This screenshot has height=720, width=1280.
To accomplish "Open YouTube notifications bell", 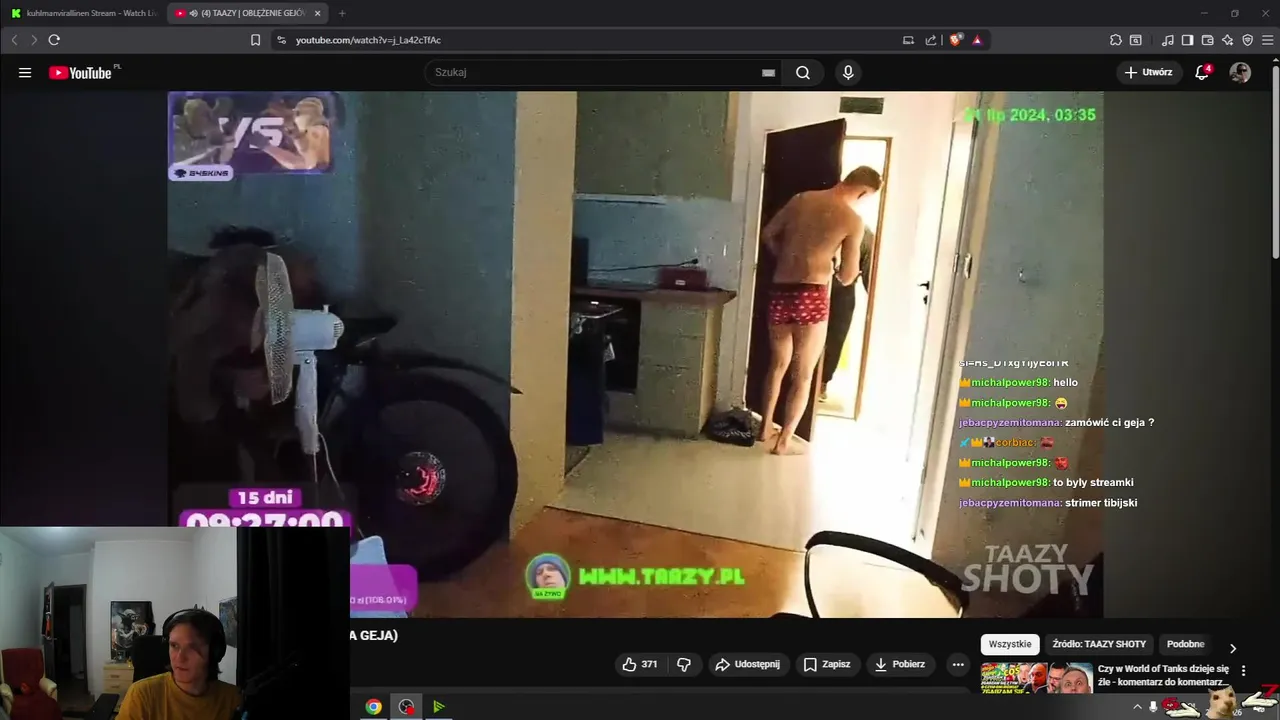I will pyautogui.click(x=1203, y=72).
